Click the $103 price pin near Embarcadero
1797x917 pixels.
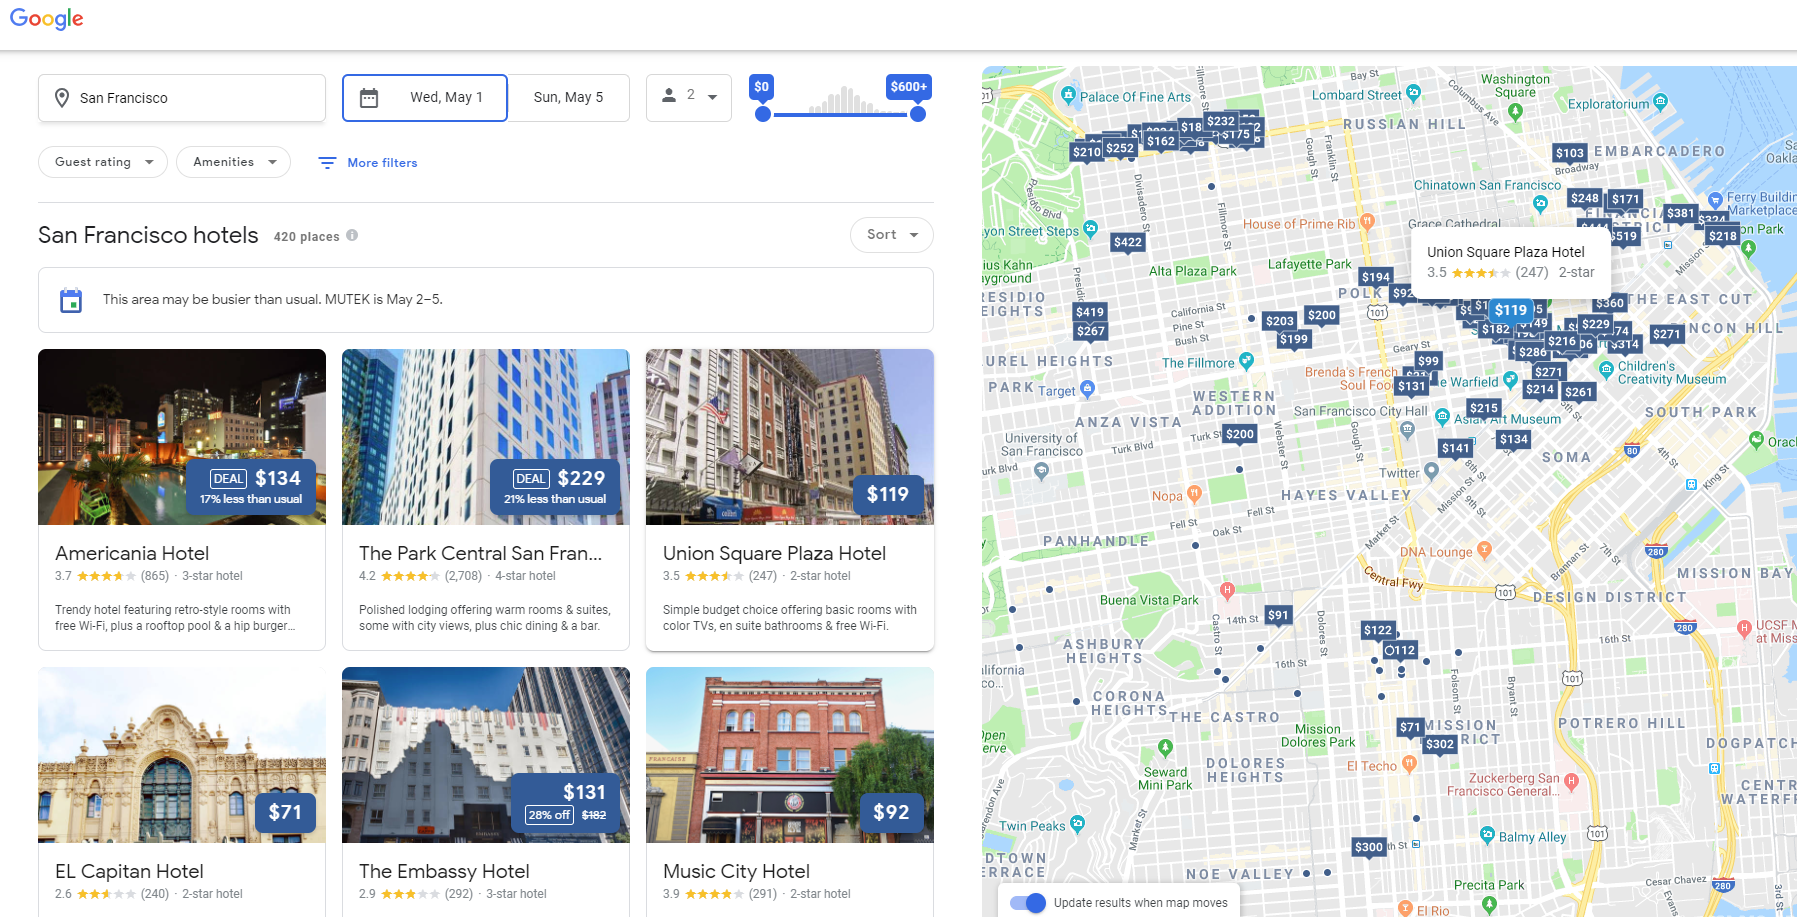click(1569, 152)
